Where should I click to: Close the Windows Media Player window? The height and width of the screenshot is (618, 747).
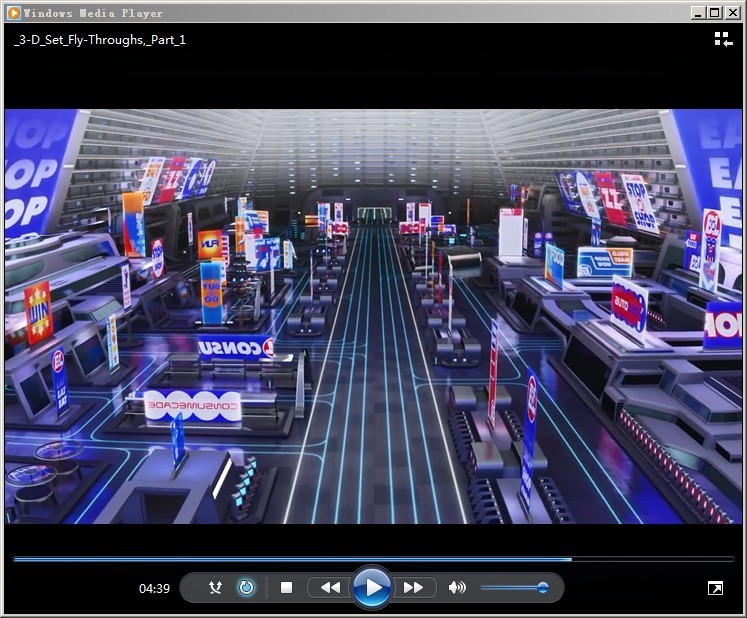click(x=732, y=13)
